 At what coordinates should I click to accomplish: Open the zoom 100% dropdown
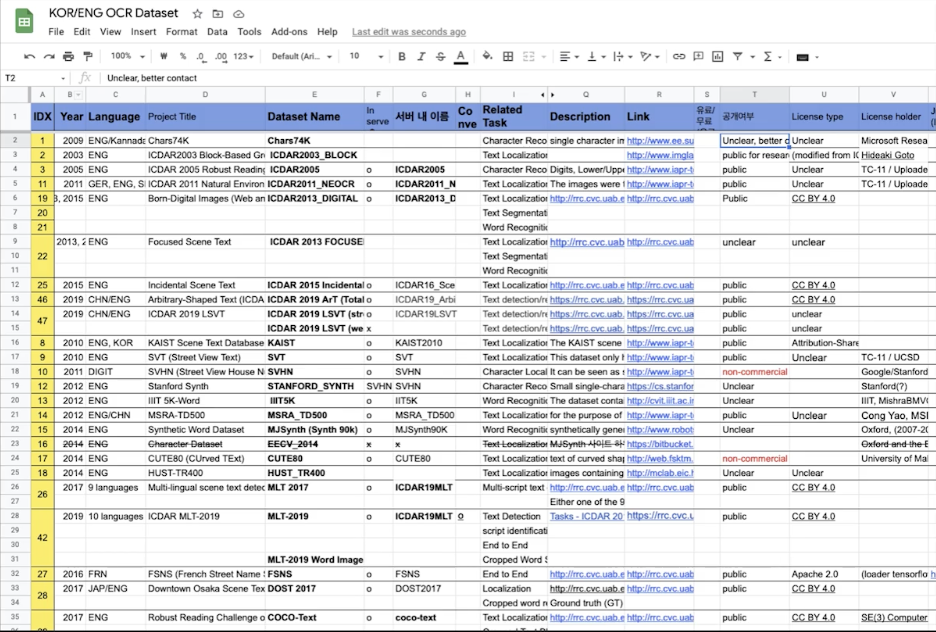(x=127, y=56)
